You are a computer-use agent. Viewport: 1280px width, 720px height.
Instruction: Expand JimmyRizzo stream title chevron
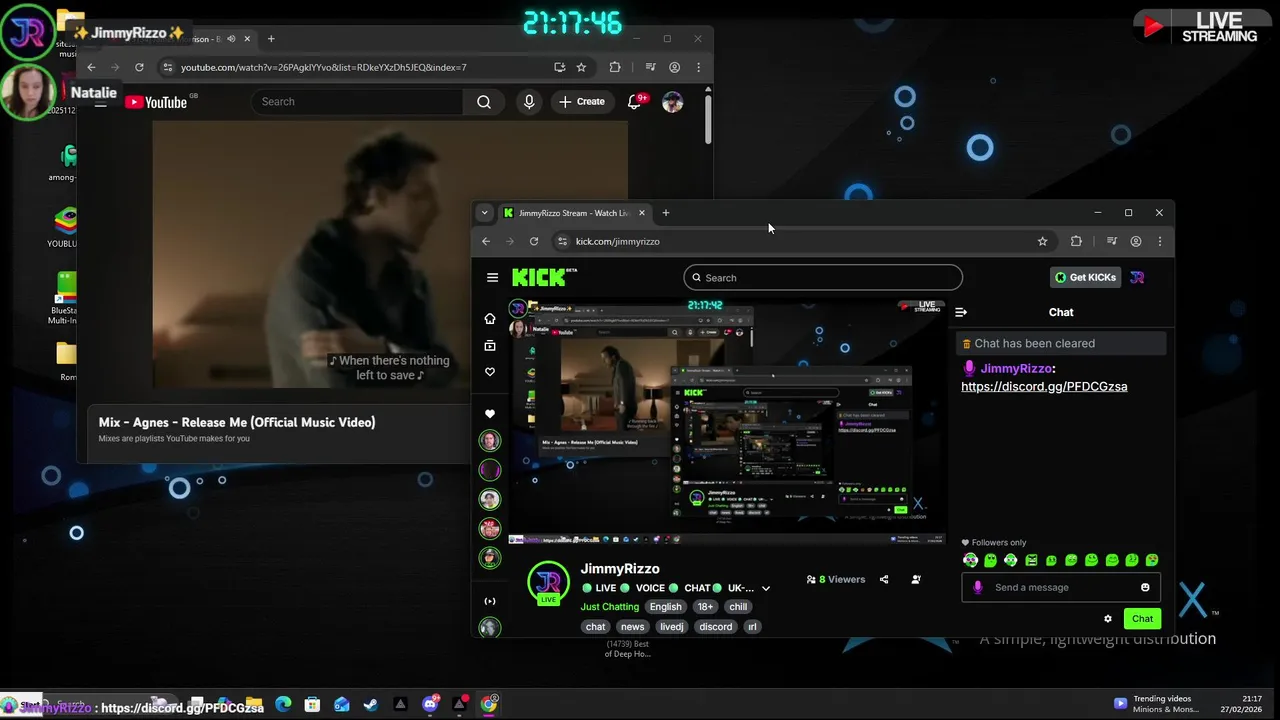click(766, 589)
